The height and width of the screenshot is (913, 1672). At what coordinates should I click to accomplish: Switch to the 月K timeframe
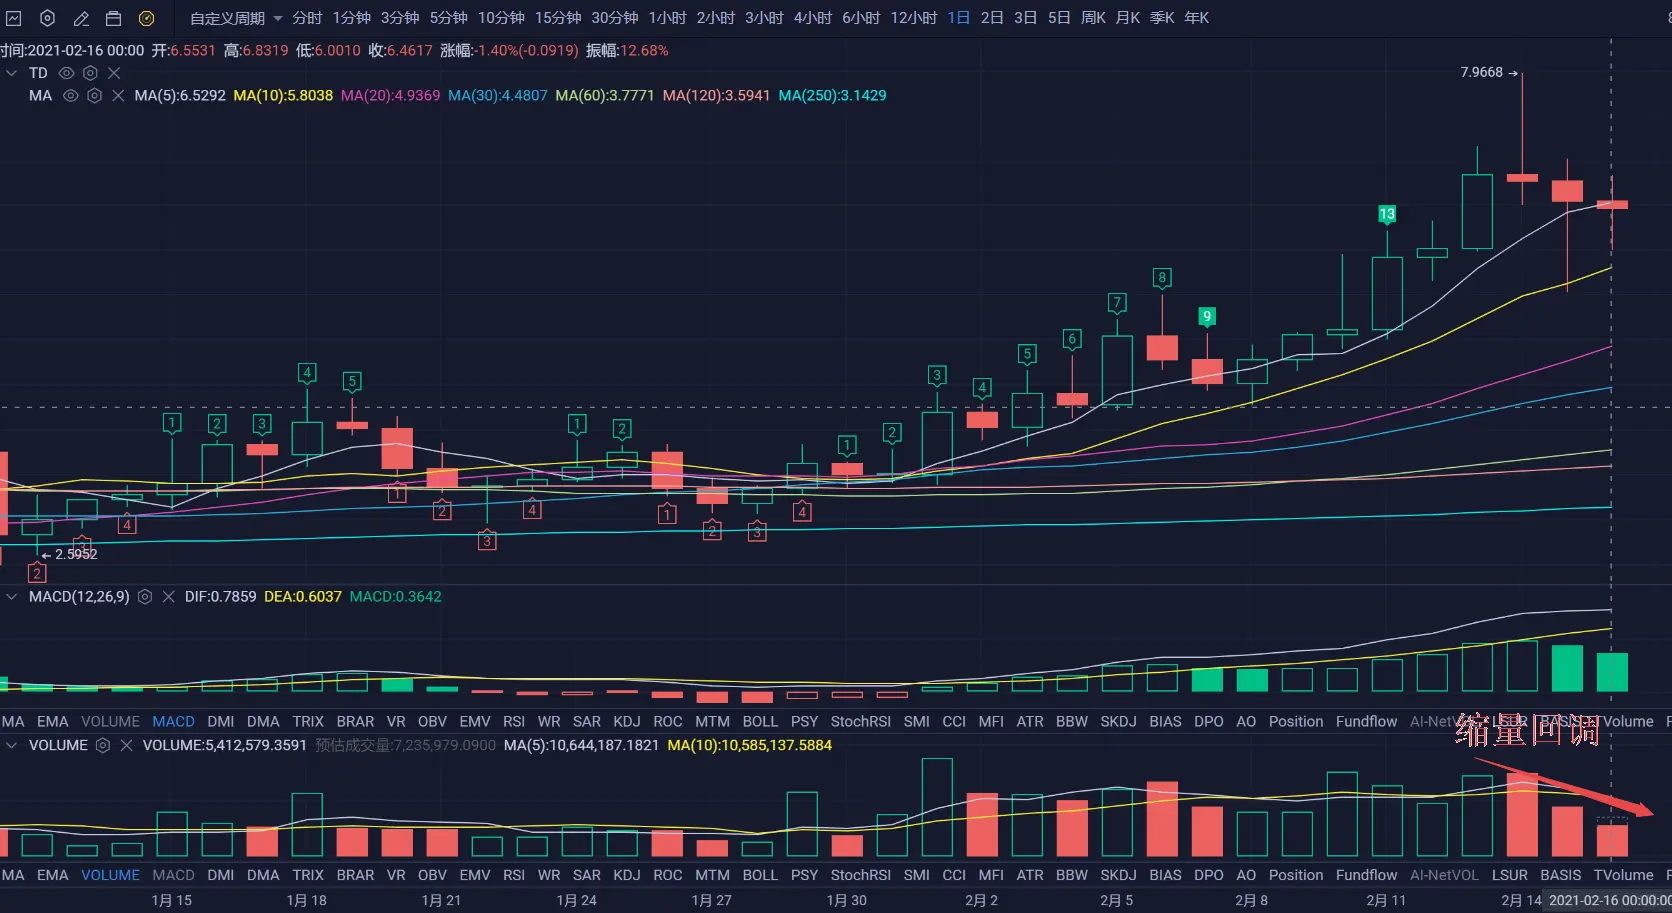[x=1128, y=18]
